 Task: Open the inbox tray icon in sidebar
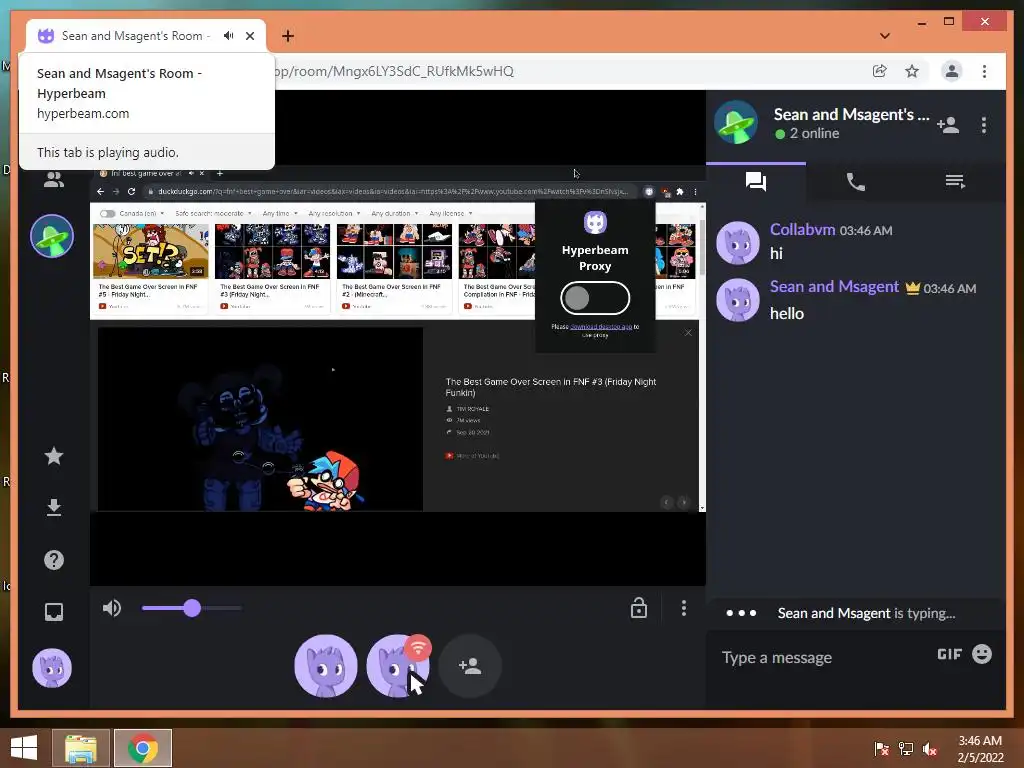54,612
